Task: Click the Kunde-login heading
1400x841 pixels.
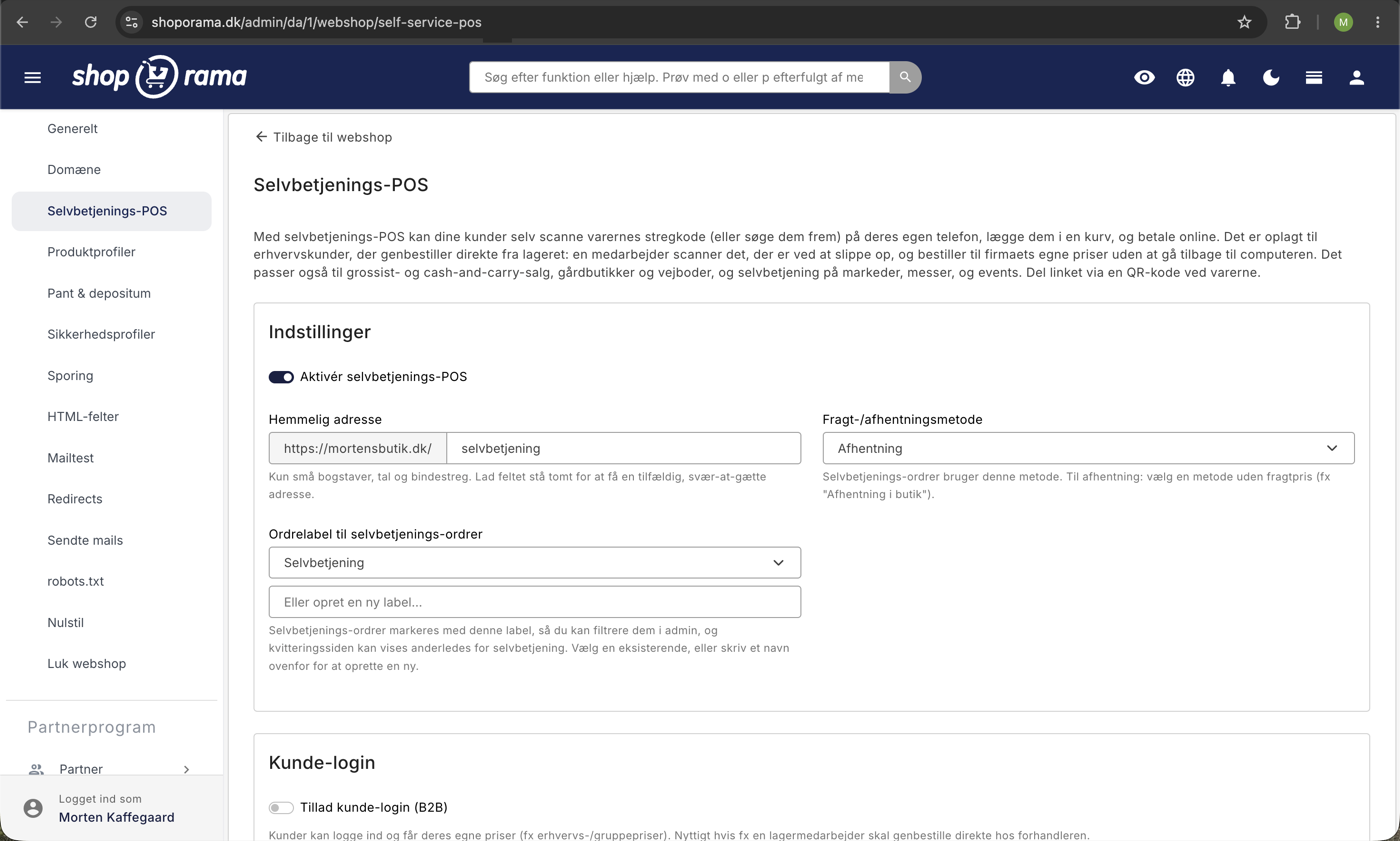Action: (322, 762)
